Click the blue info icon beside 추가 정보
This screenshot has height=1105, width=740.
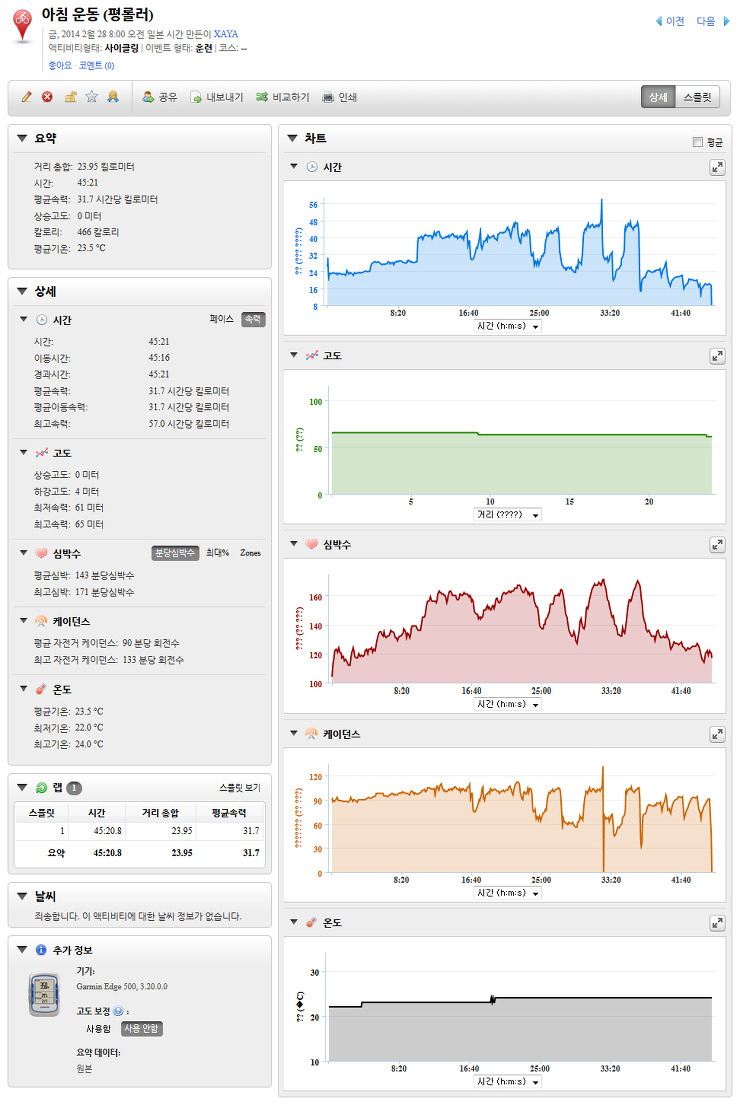(x=41, y=950)
